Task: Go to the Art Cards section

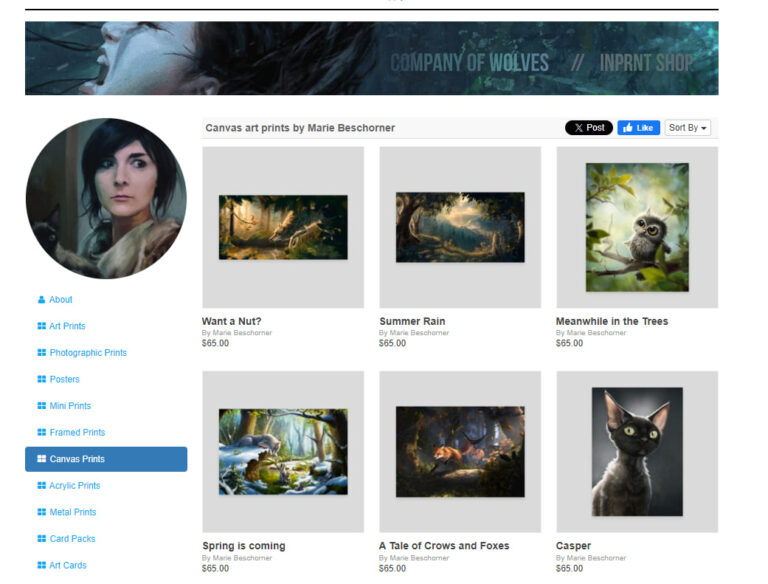Action: pyautogui.click(x=67, y=565)
